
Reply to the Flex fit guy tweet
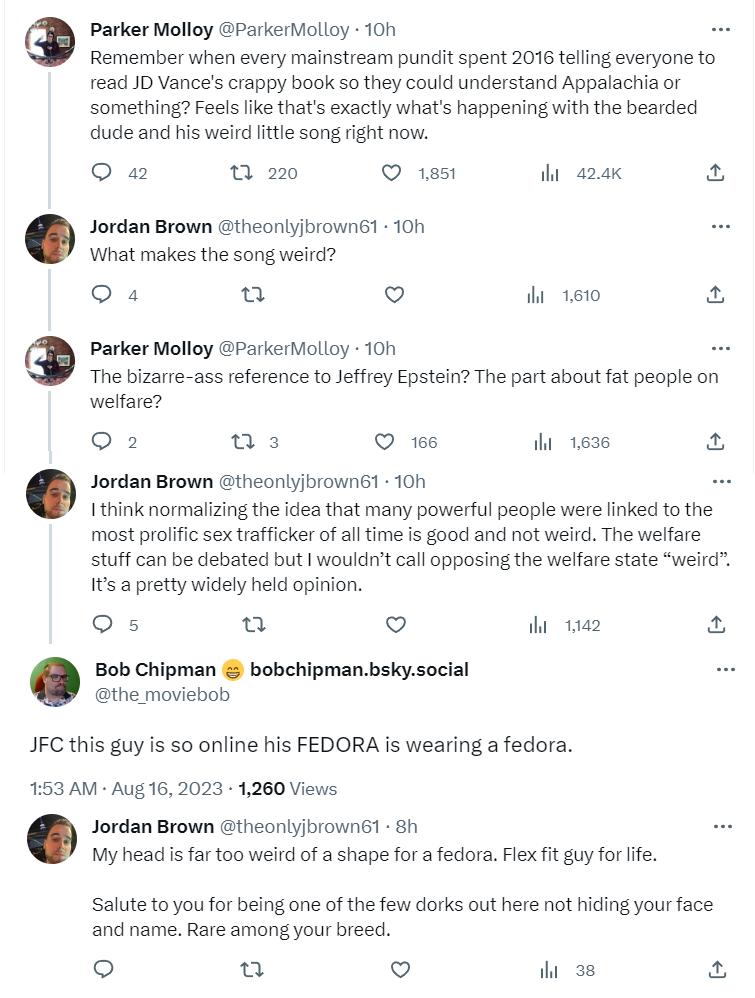pyautogui.click(x=103, y=969)
